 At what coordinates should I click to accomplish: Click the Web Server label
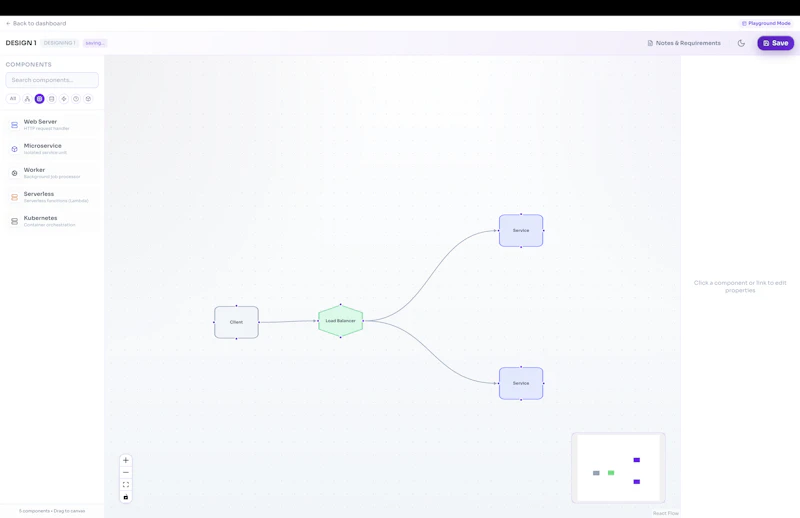click(40, 121)
